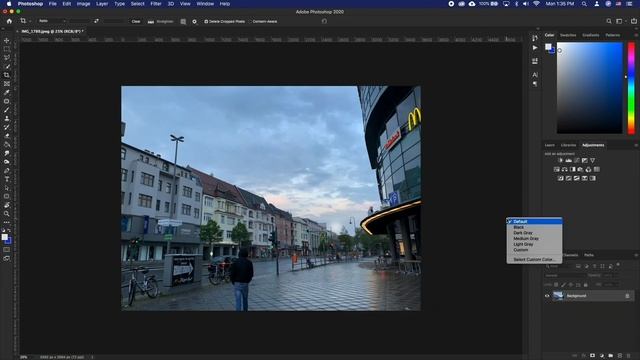Viewport: 640px width, 360px height.
Task: Add a Levels adjustment
Action: 568,160
